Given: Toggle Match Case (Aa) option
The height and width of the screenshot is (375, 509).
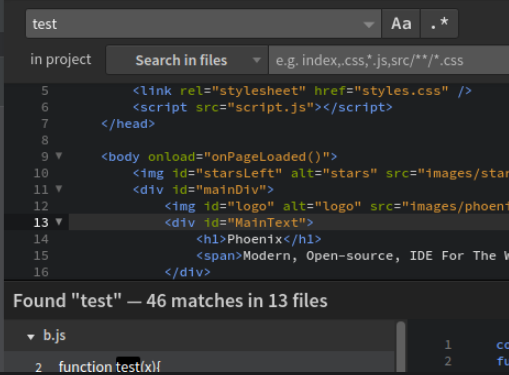Looking at the screenshot, I should (x=401, y=24).
